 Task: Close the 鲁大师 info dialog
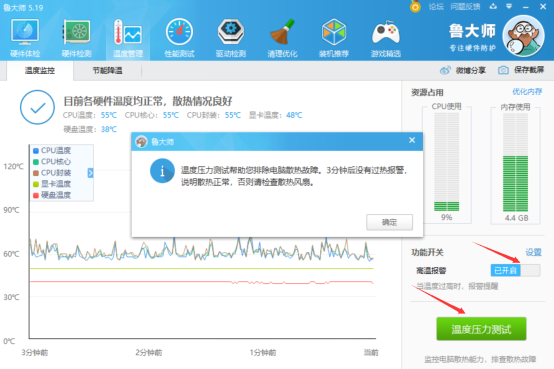coord(412,140)
